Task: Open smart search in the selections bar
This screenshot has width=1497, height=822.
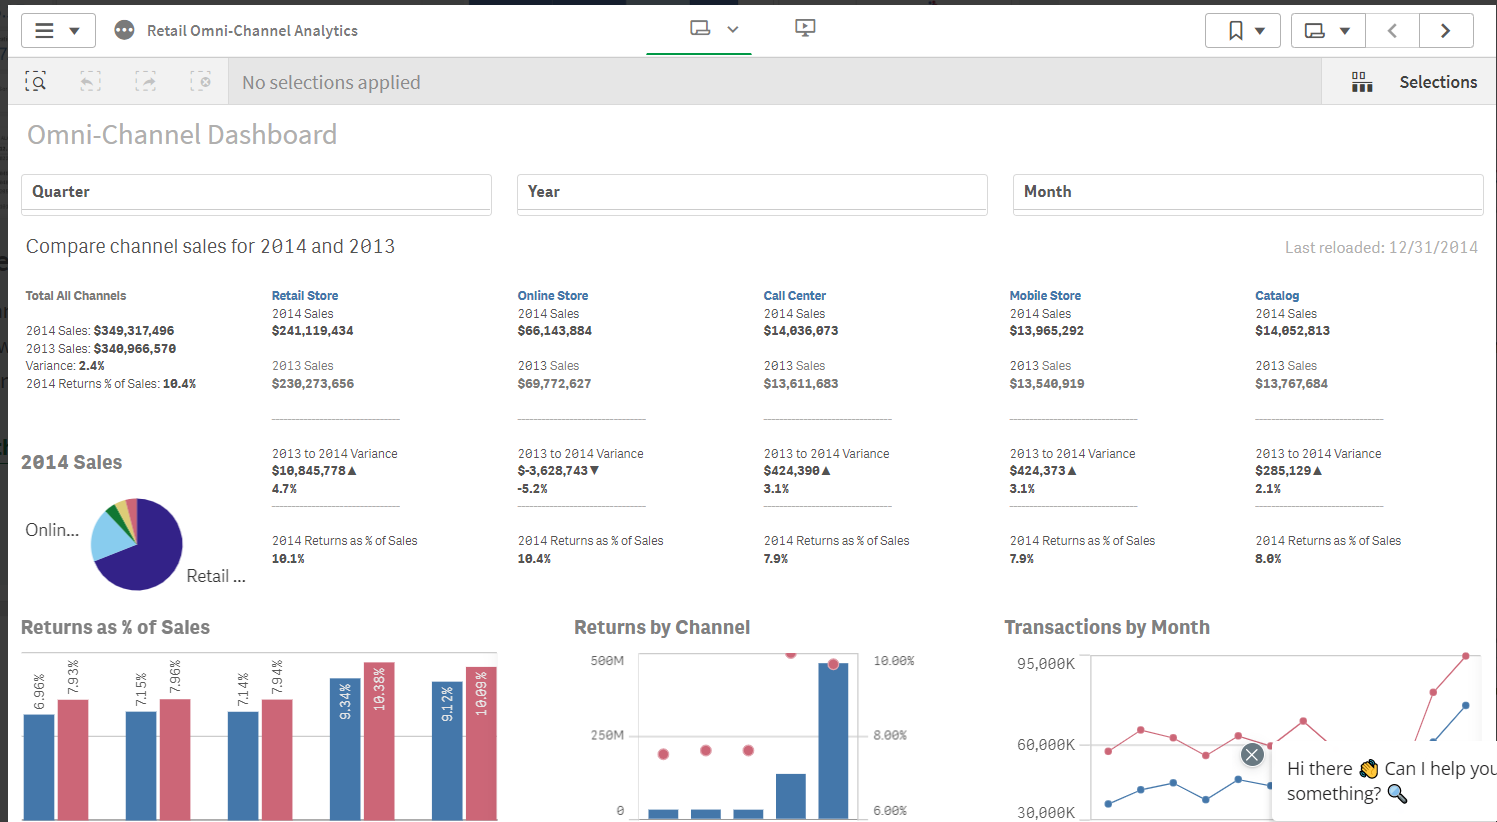Action: coord(36,82)
